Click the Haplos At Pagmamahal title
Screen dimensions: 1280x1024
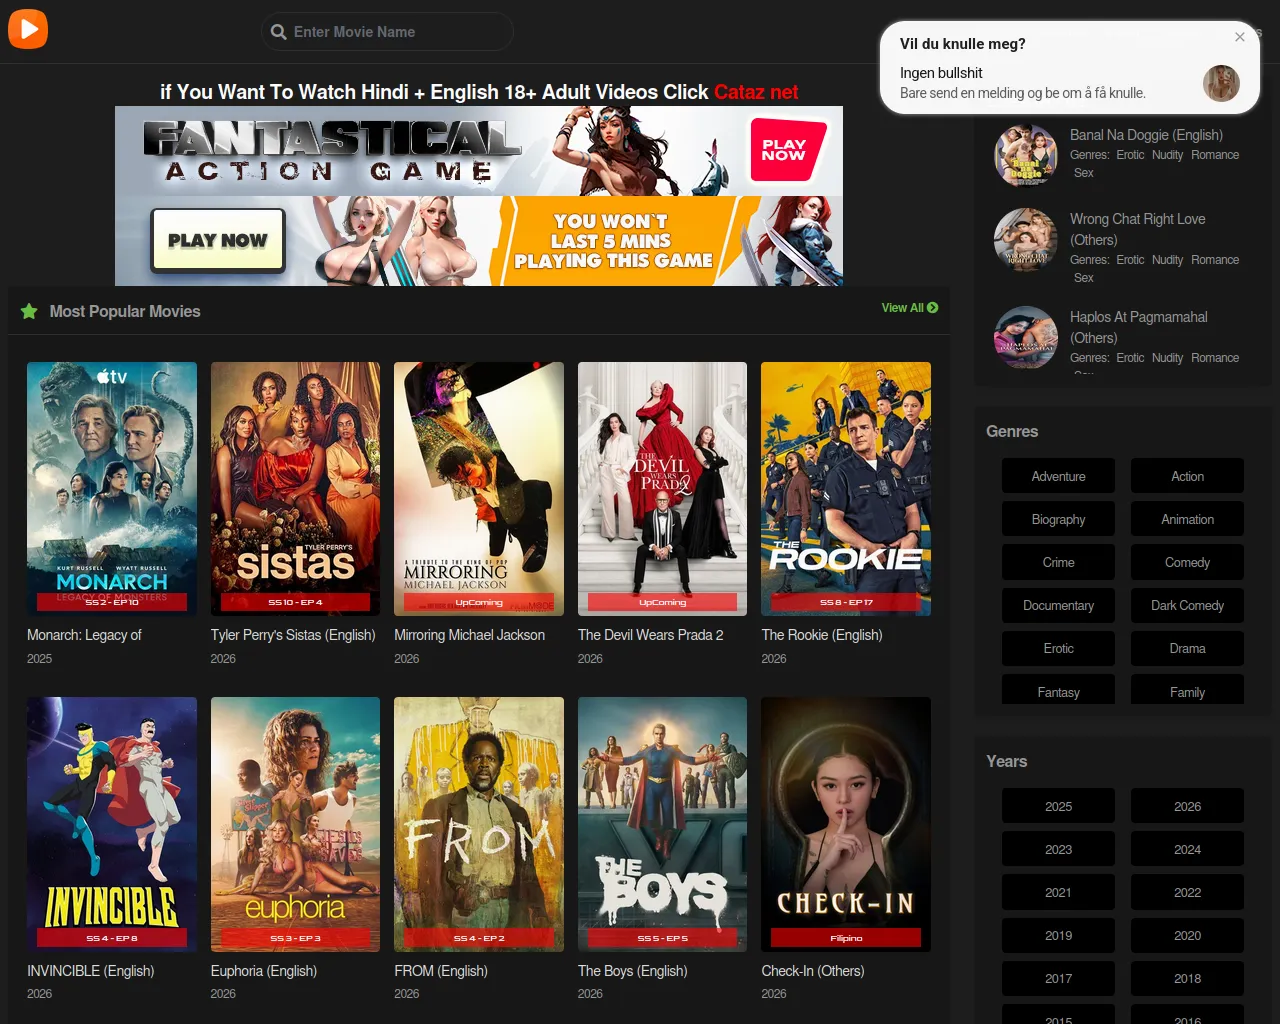[1139, 327]
